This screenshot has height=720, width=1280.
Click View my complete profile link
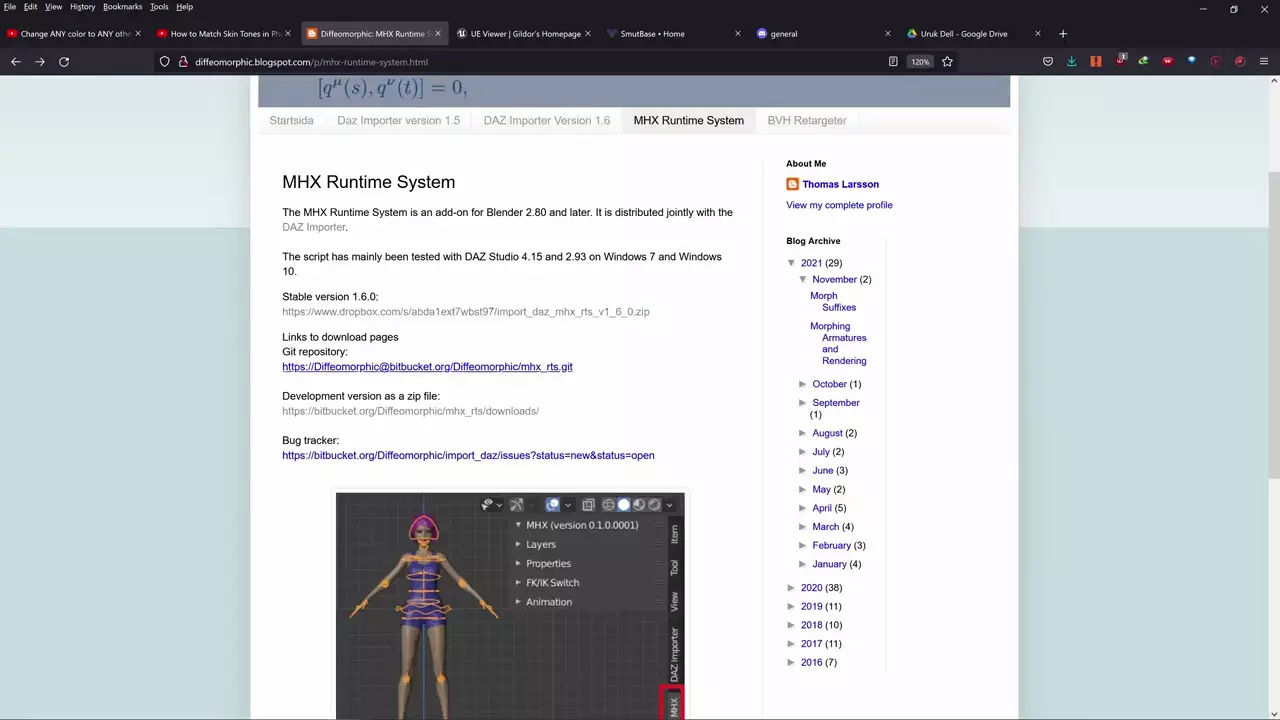[x=838, y=205]
